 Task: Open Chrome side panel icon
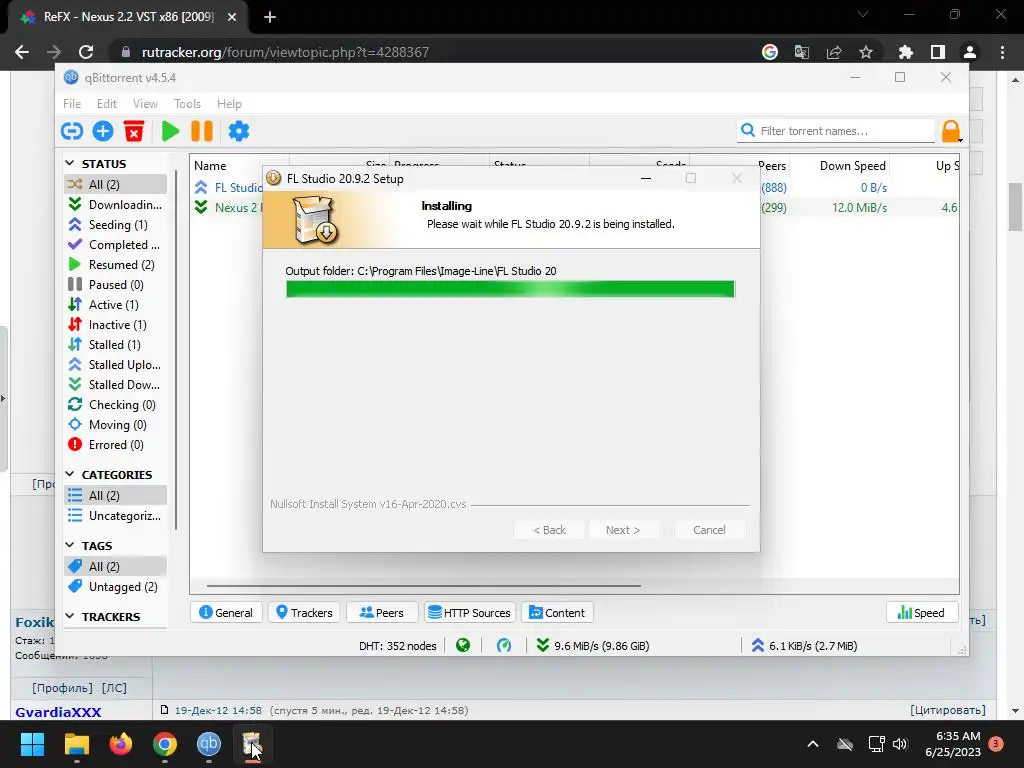pyautogui.click(x=938, y=52)
